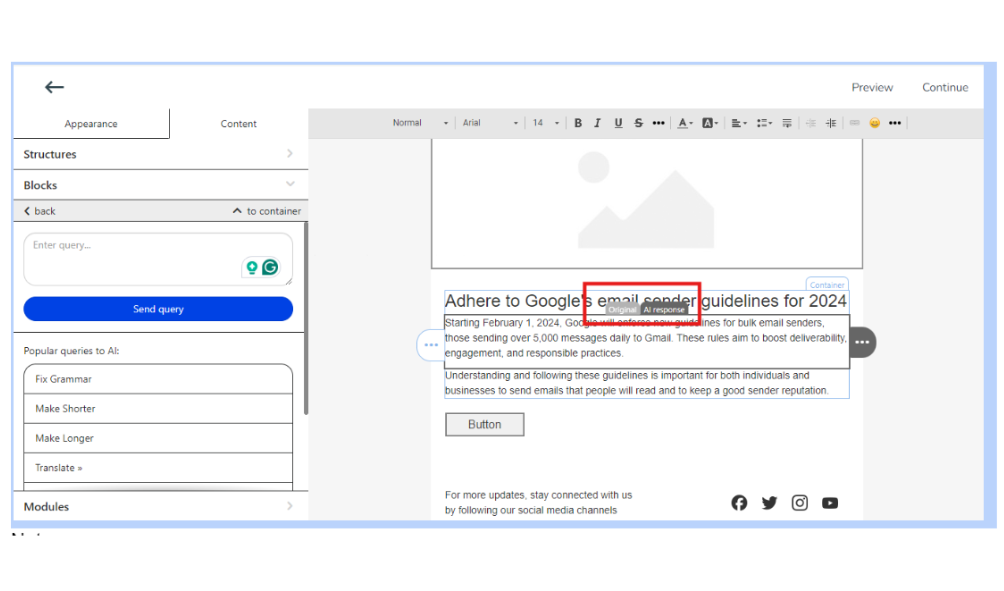The image size is (1004, 591).
Task: Open the block options on left edge
Action: click(431, 344)
